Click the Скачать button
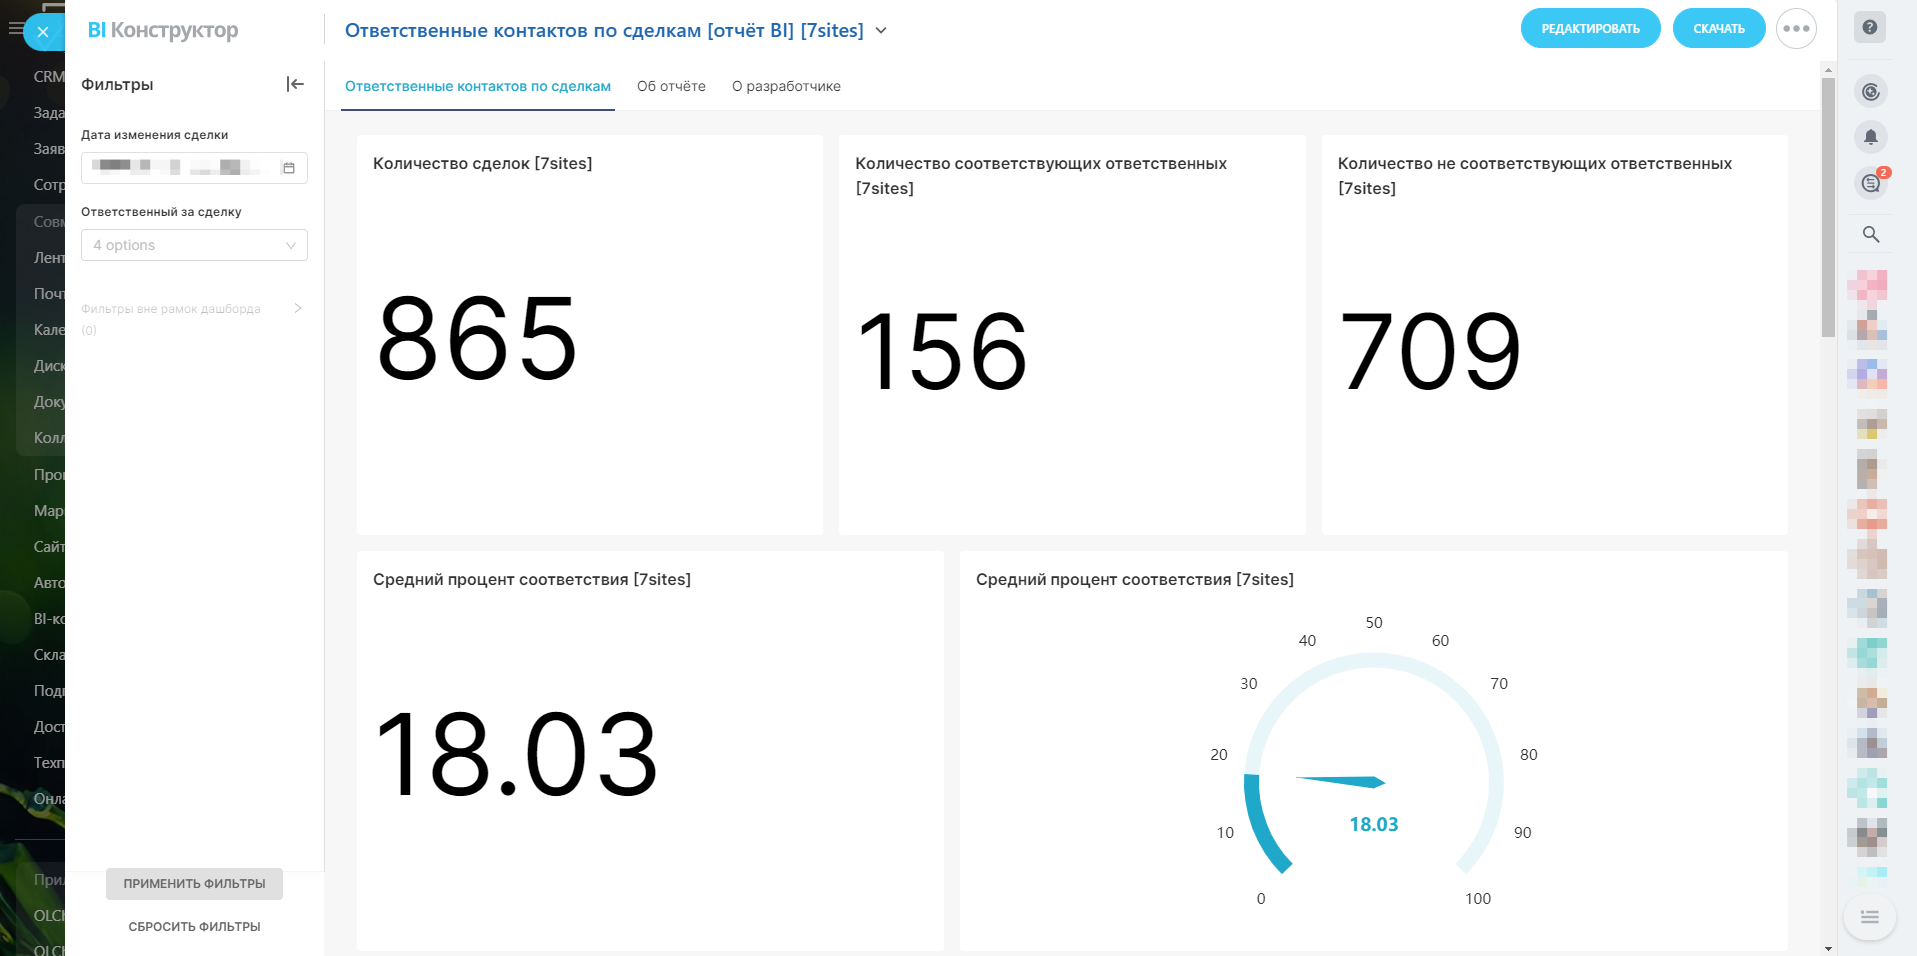This screenshot has height=956, width=1917. [1718, 29]
